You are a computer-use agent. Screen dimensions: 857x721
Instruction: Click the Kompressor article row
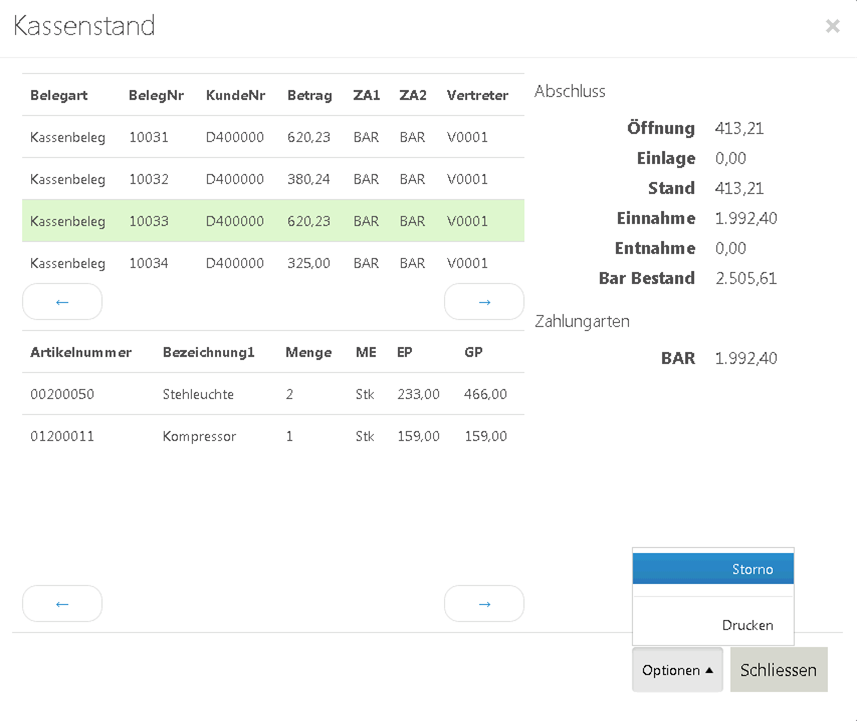[272, 436]
